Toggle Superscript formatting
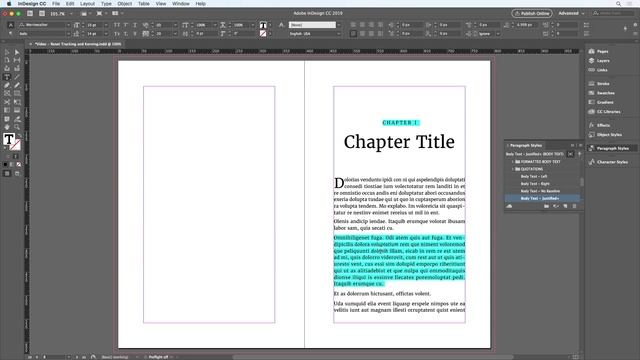The height and width of the screenshot is (360, 640). [x=126, y=25]
